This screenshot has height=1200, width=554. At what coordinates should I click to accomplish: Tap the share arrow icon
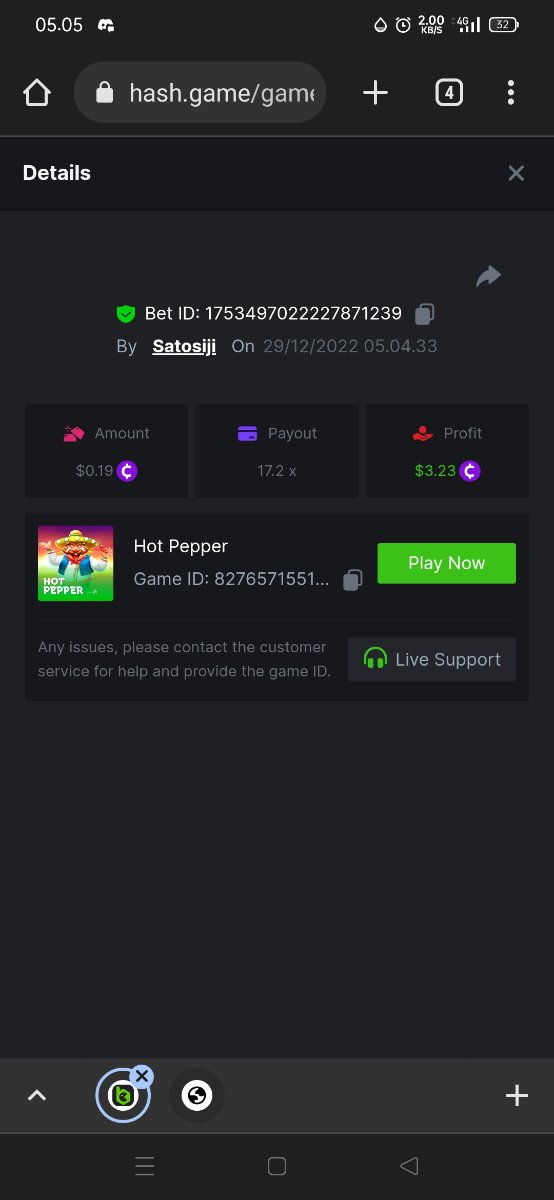pyautogui.click(x=488, y=276)
